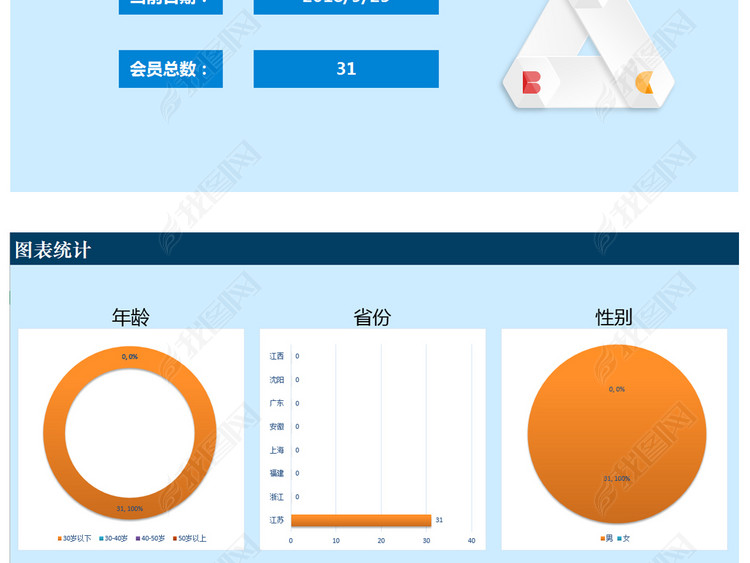Image resolution: width=750 pixels, height=563 pixels.
Task: Select the 江西 category label
Action: click(x=276, y=356)
